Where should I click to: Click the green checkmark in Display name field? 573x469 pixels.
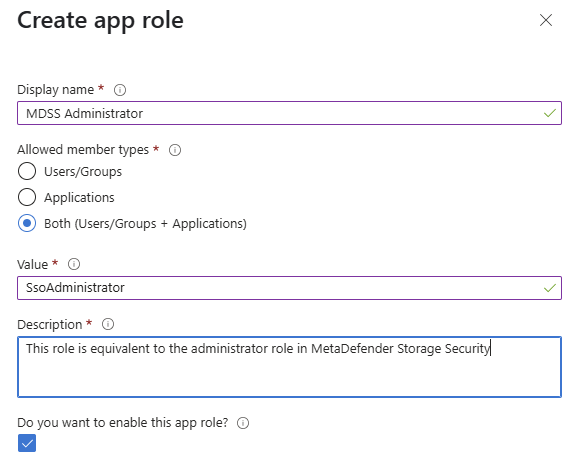(x=550, y=113)
